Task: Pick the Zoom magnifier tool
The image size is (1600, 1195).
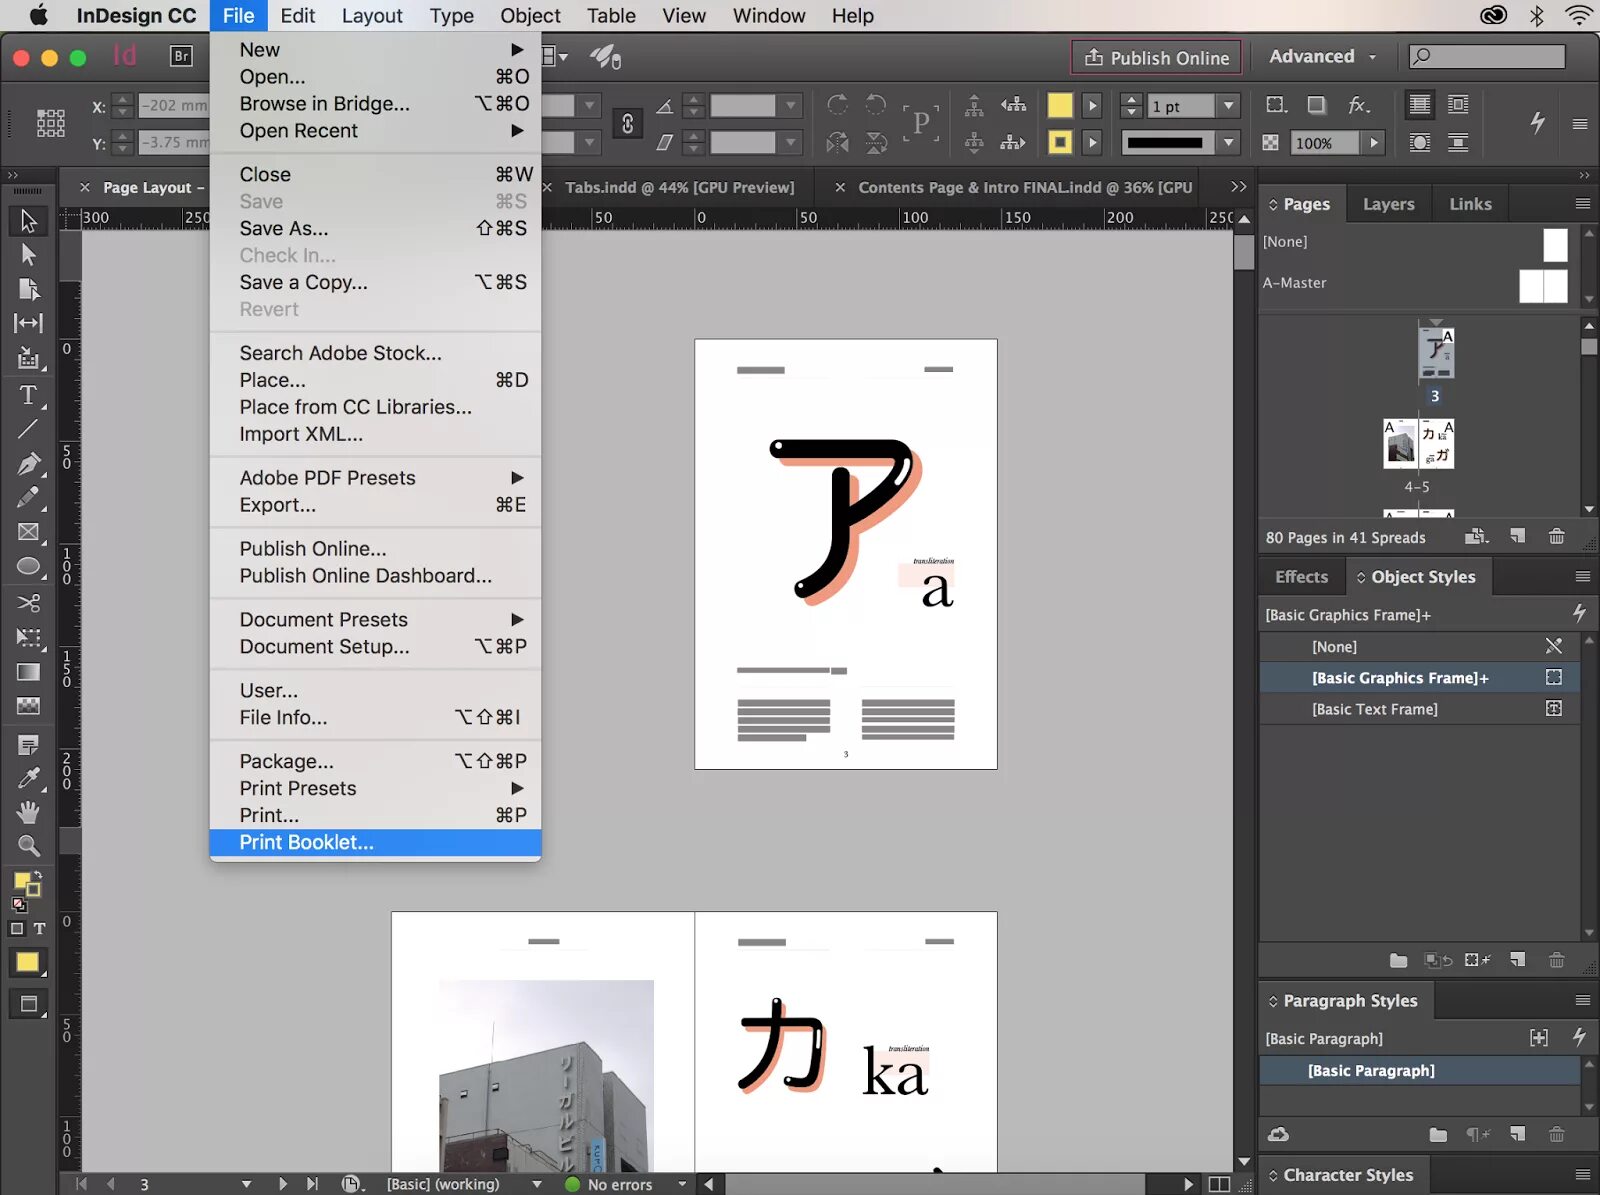Action: [28, 846]
